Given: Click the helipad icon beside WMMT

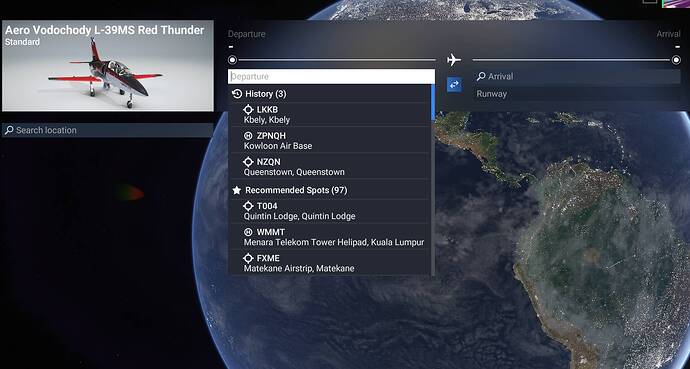Looking at the screenshot, I should coord(248,232).
